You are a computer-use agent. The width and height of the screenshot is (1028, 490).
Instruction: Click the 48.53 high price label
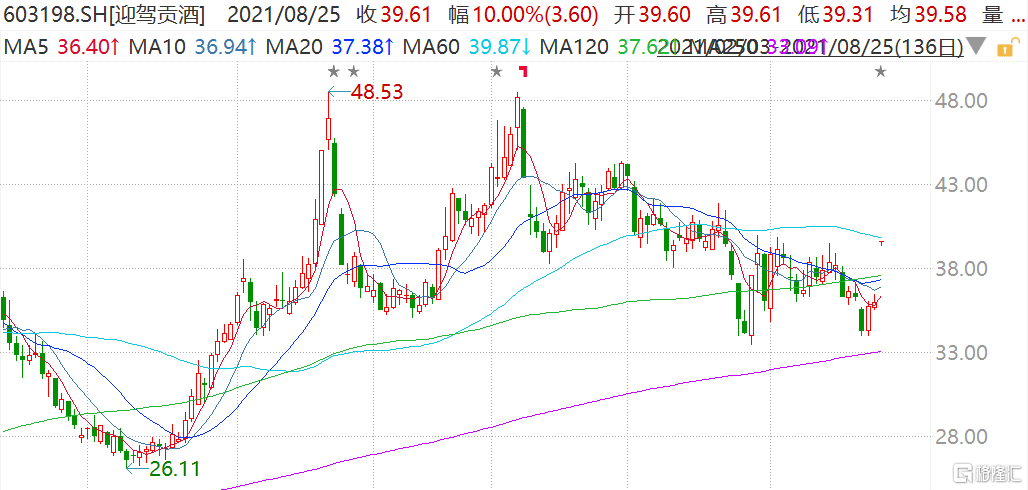(375, 91)
